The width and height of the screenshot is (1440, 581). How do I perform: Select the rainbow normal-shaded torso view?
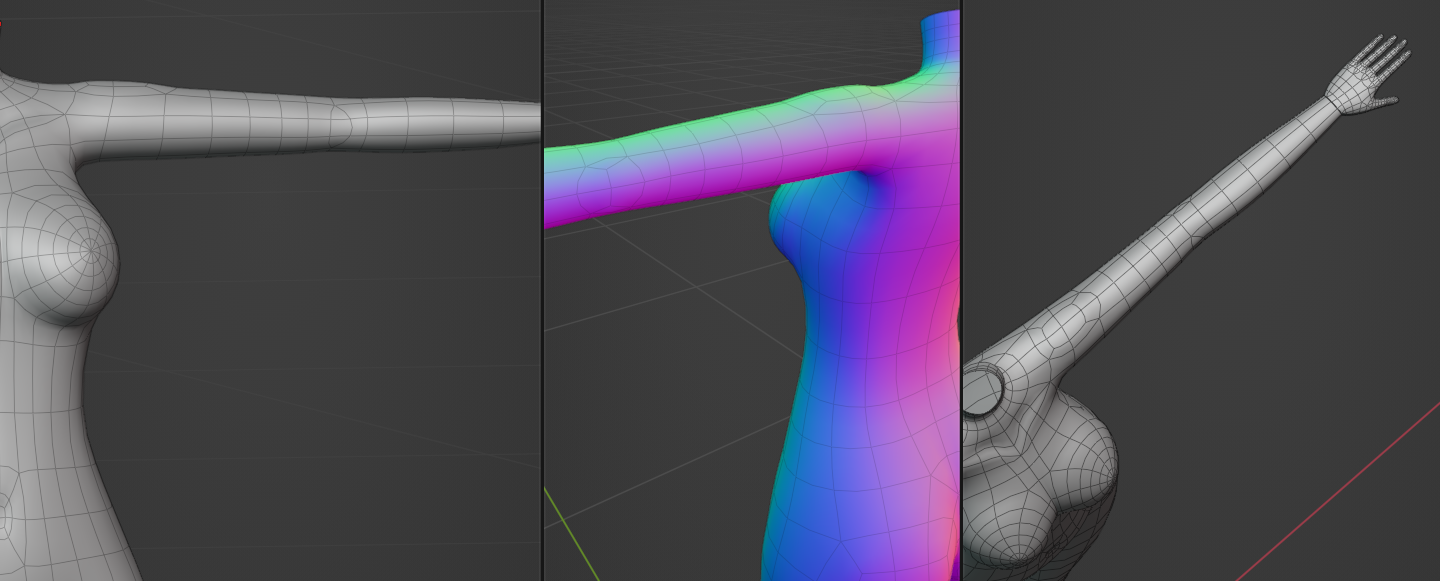(752, 290)
